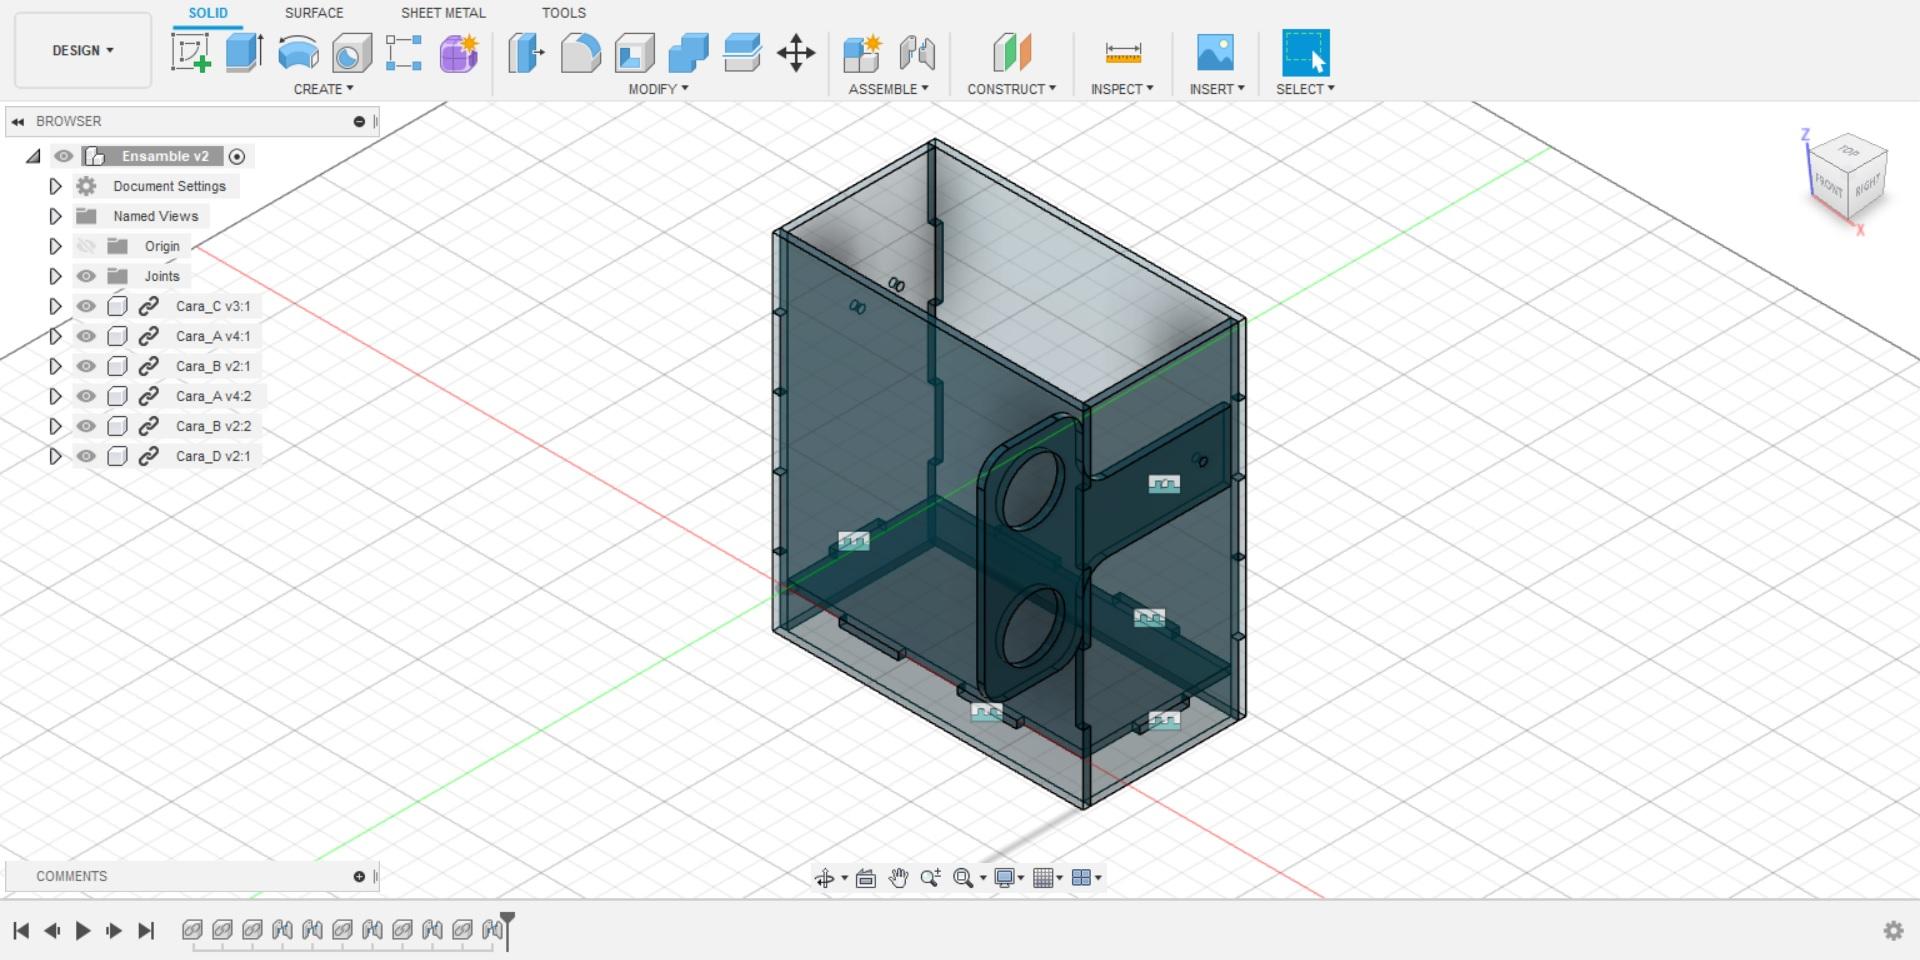Click the Orbit navigation icon

[x=824, y=878]
